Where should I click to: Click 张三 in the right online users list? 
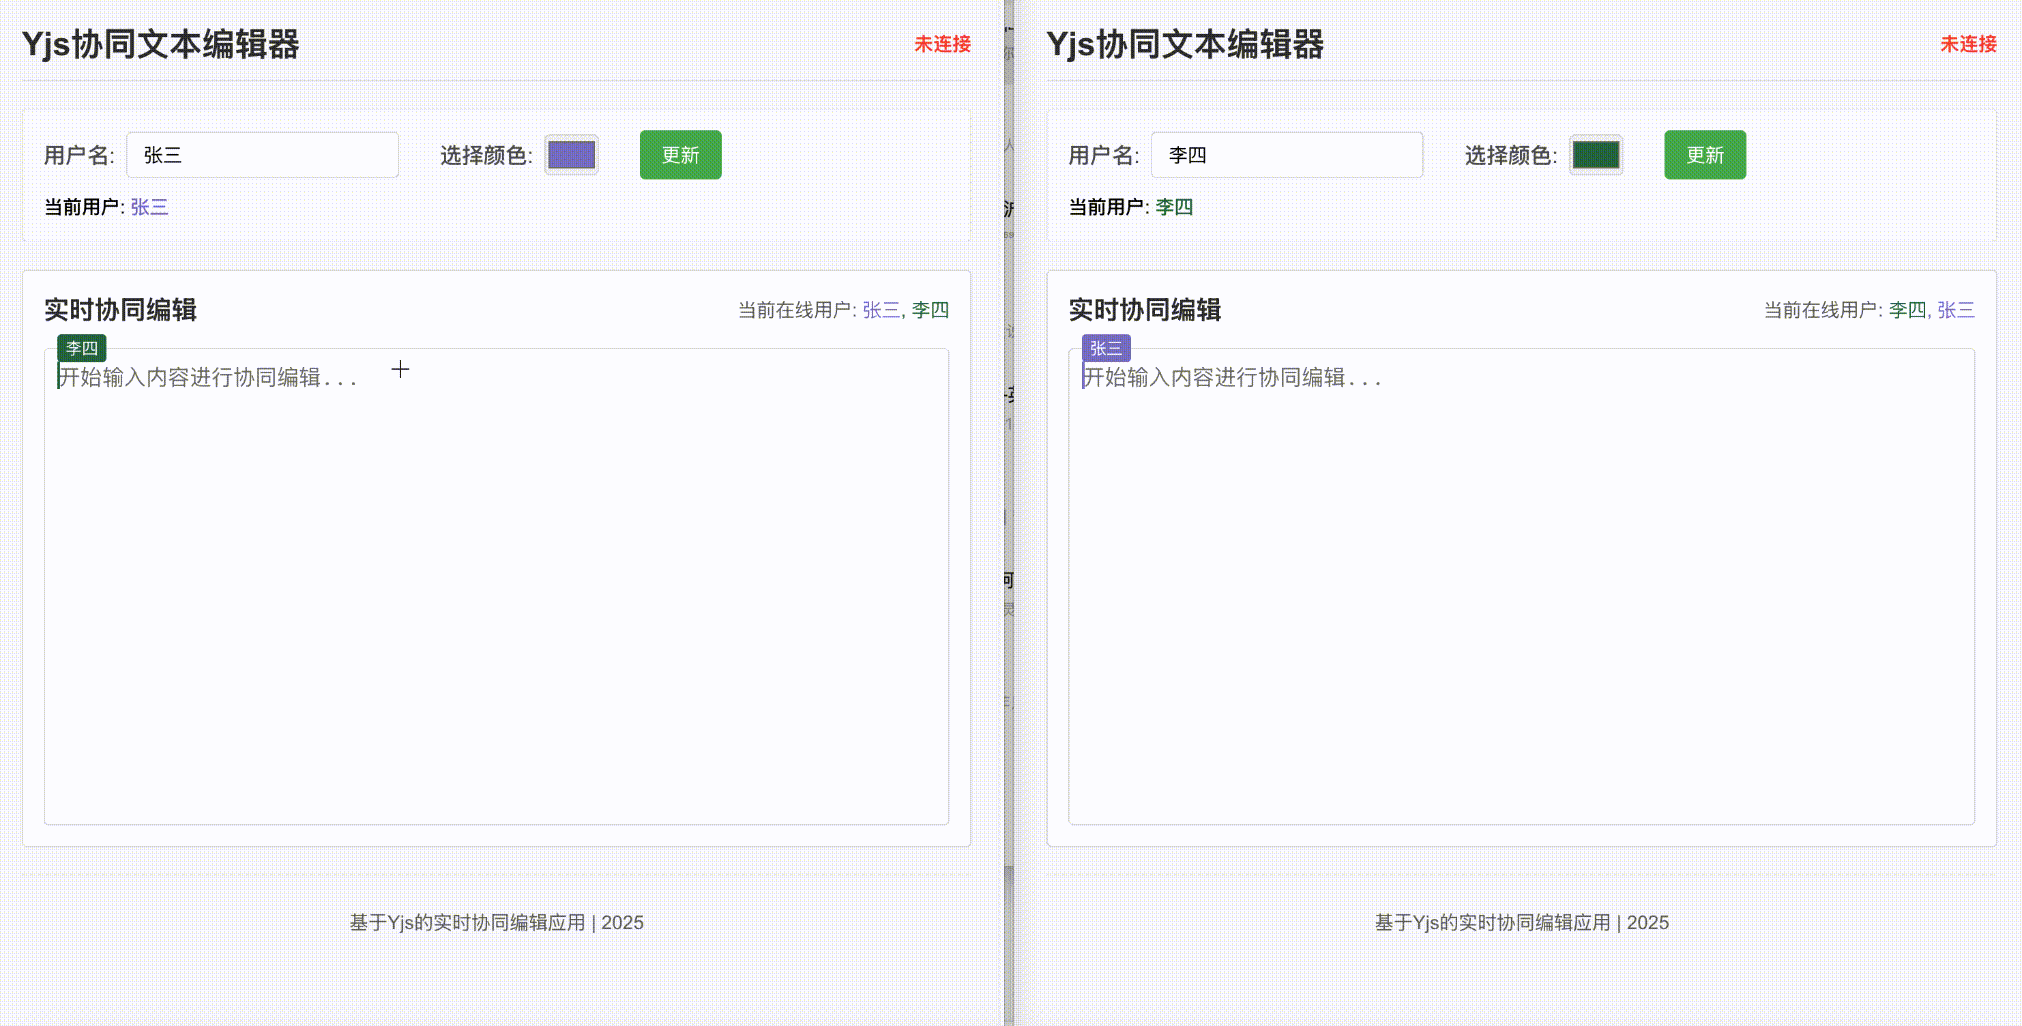click(x=1956, y=311)
